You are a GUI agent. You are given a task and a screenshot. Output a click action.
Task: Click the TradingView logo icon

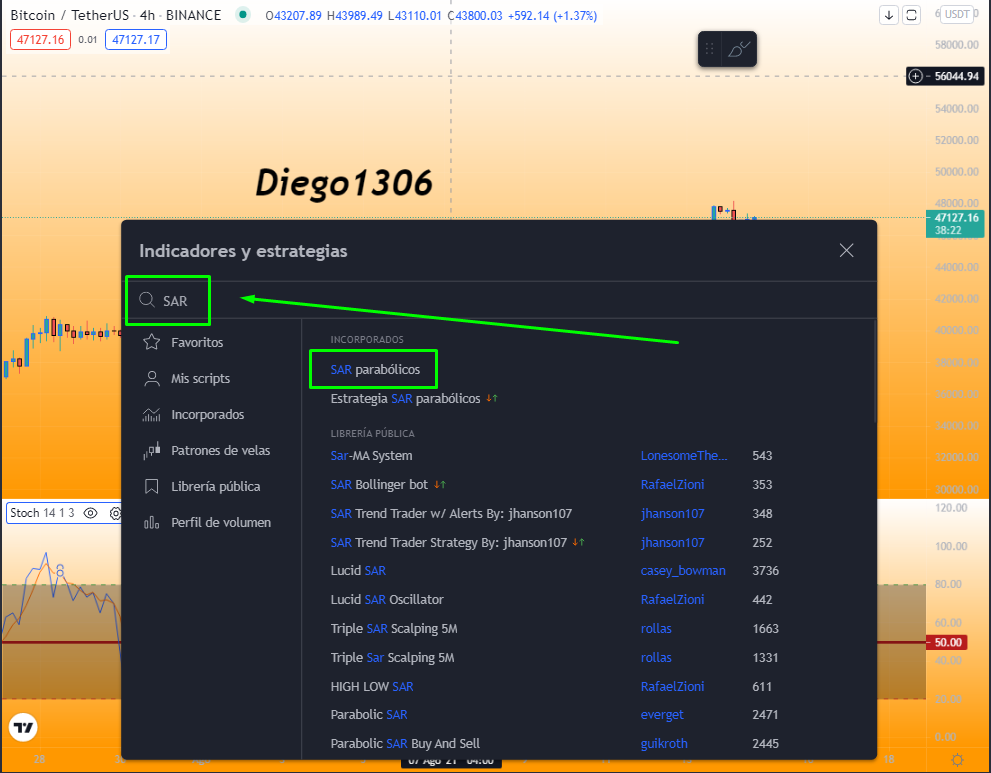click(x=23, y=727)
